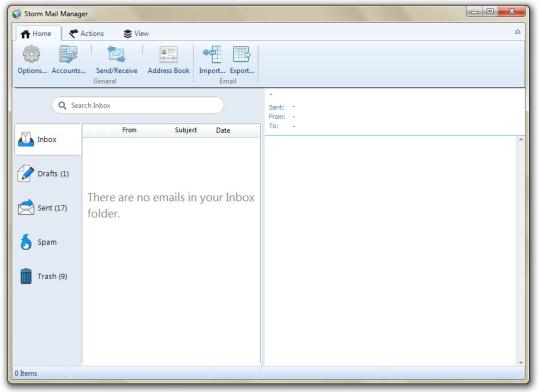This screenshot has height=392, width=540.
Task: Click the Drafts (1) folder label
Action: 53,173
